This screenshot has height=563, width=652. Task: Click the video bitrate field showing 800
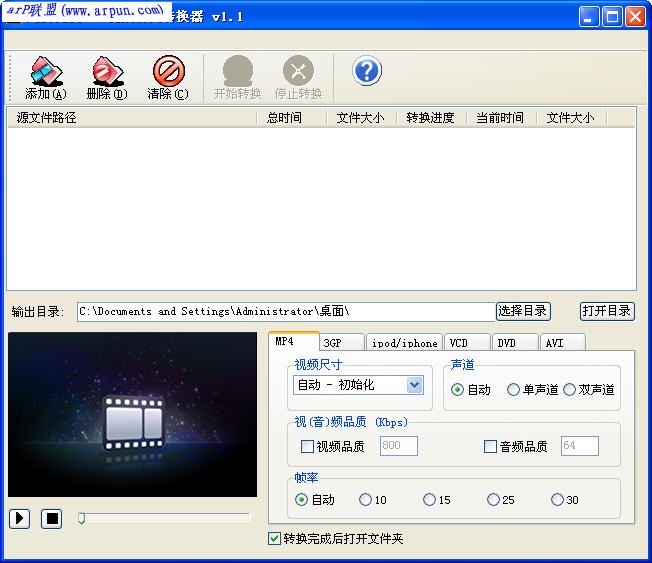399,446
